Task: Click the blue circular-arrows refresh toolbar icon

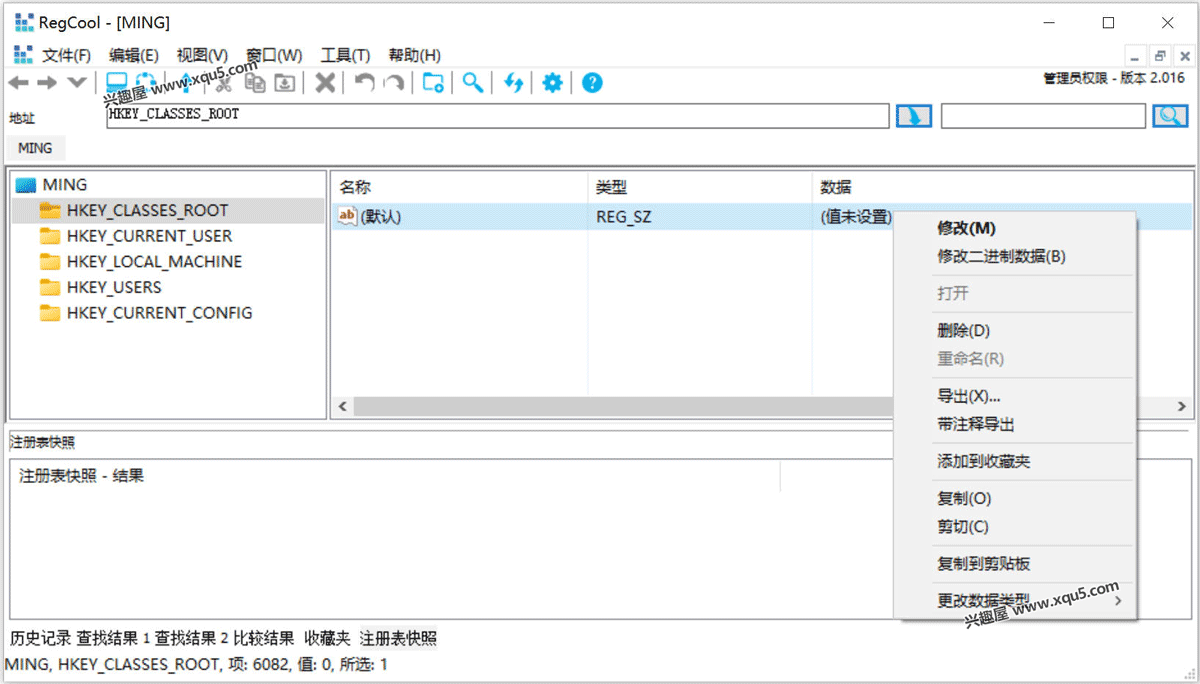Action: point(147,83)
